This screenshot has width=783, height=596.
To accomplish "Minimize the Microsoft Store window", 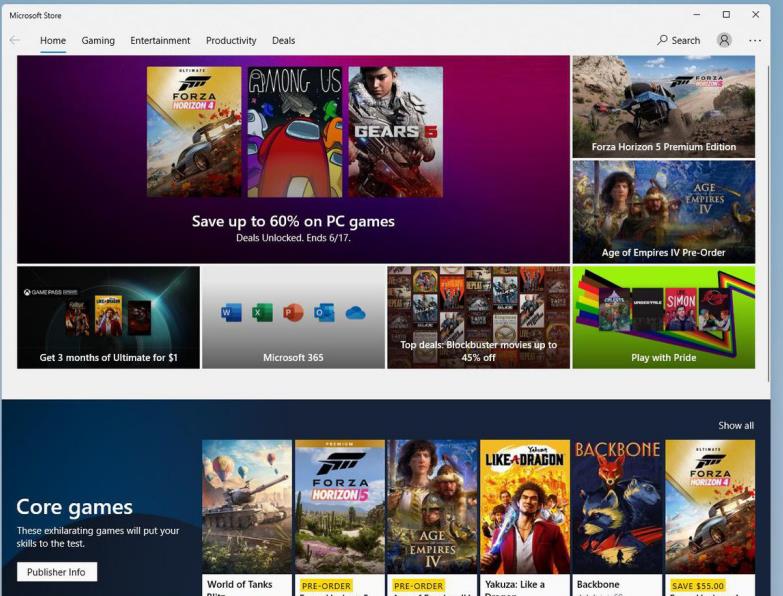I will 697,15.
